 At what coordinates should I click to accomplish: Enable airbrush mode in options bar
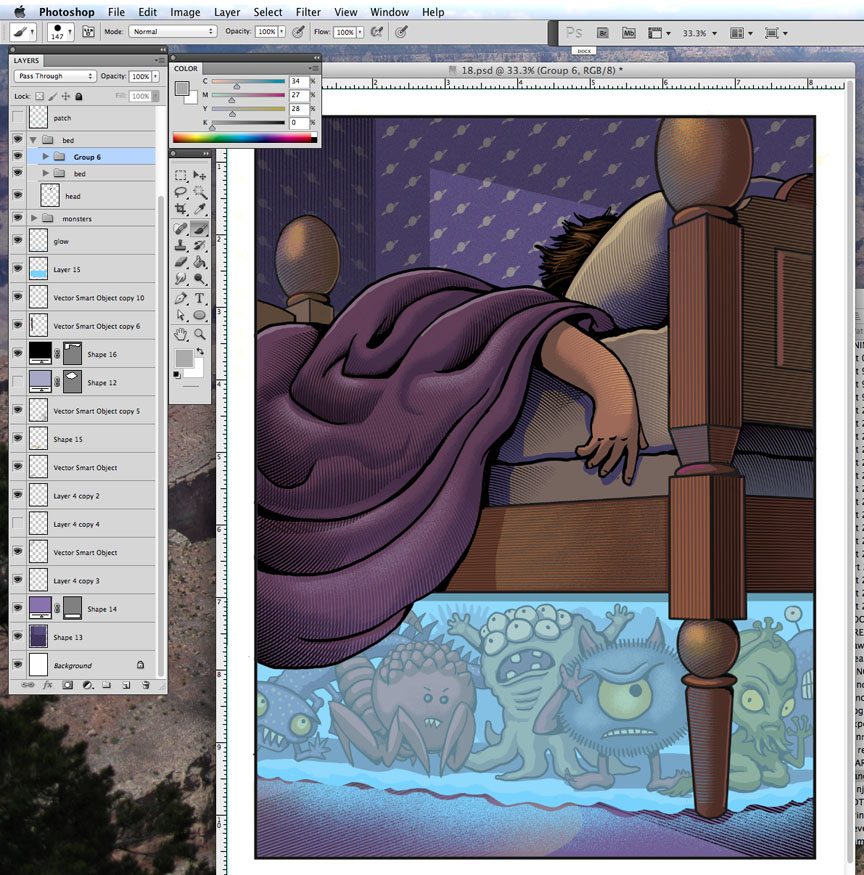click(x=377, y=32)
